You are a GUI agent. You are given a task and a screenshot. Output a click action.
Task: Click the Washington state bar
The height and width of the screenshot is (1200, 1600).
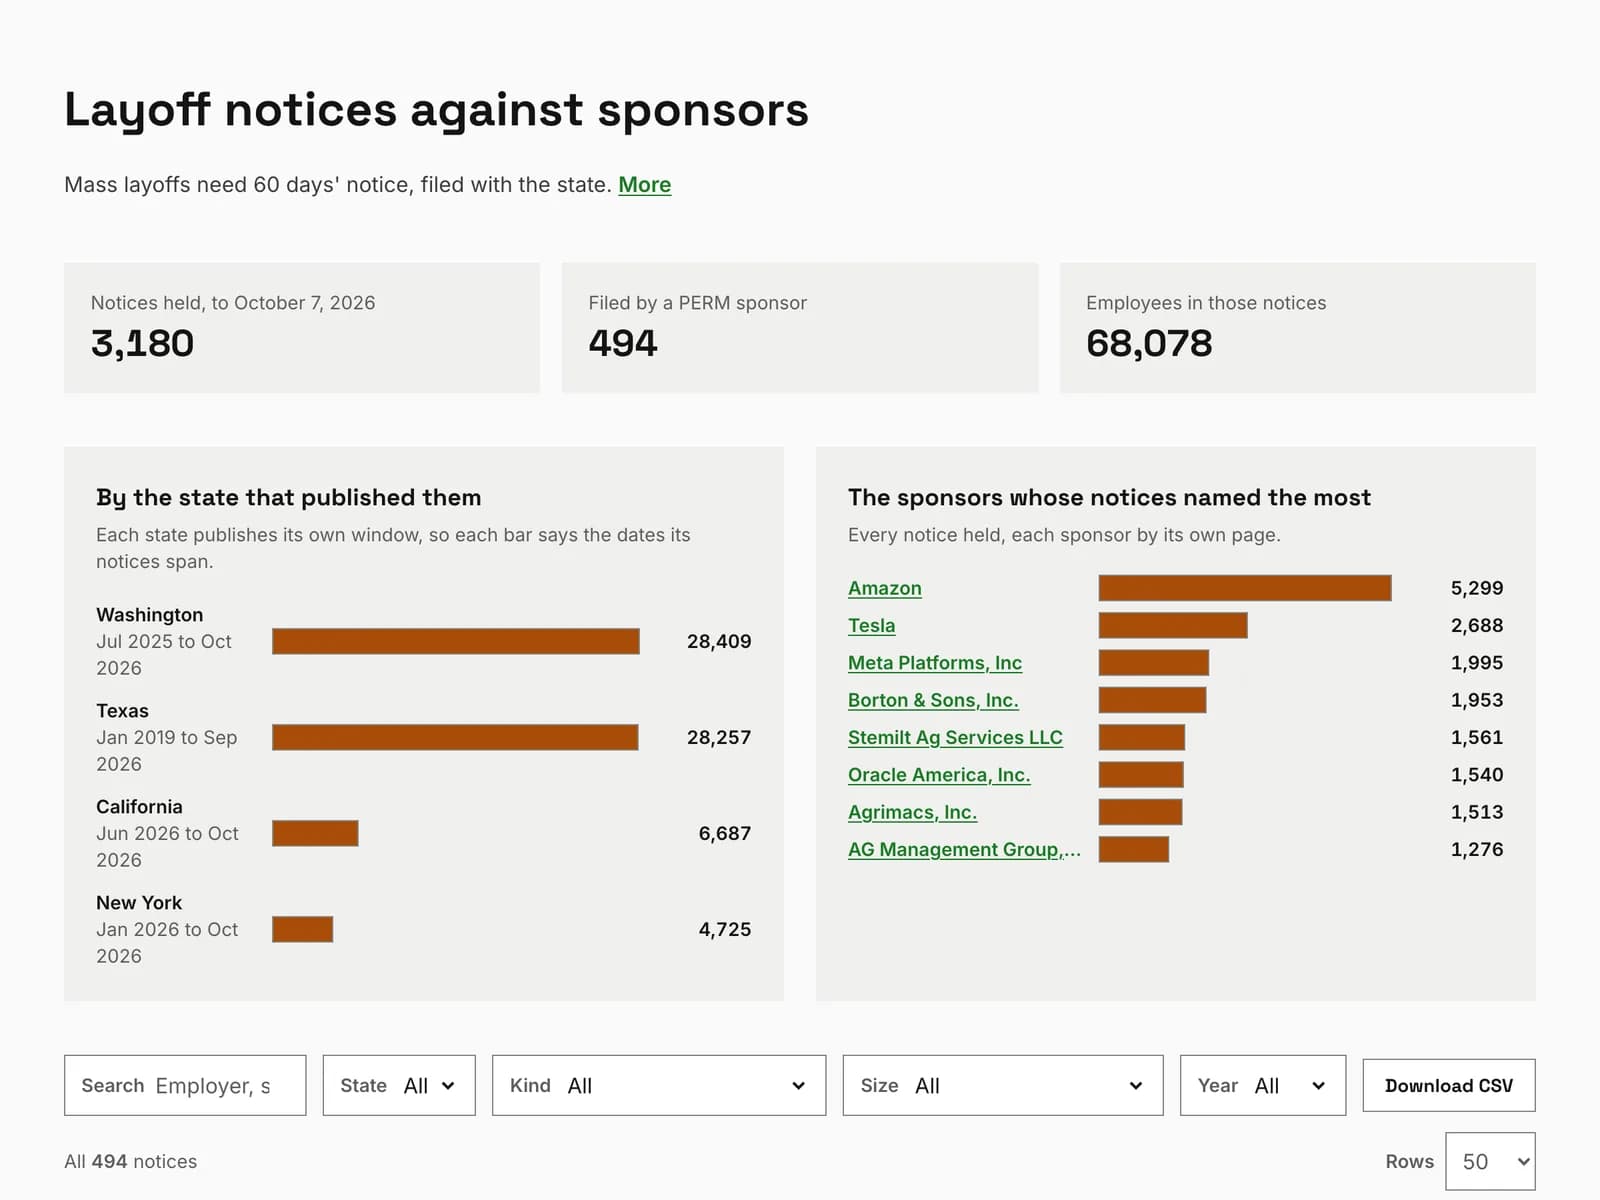pos(456,641)
